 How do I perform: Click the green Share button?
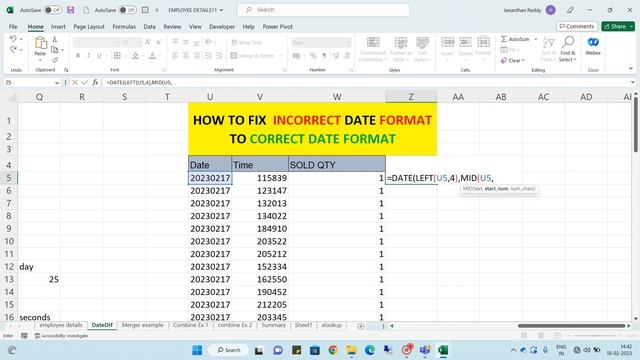pyautogui.click(x=618, y=26)
